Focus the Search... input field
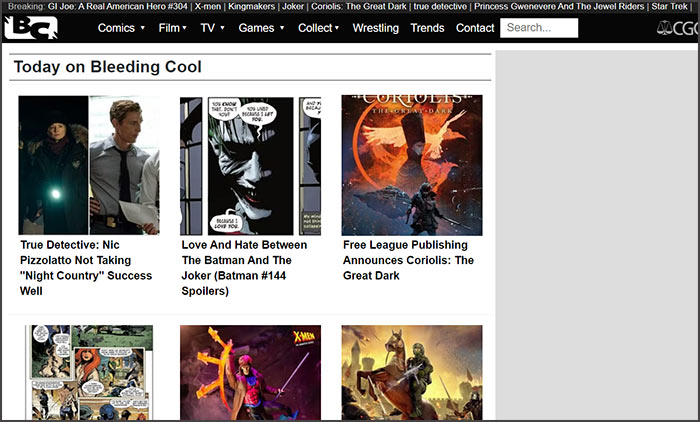This screenshot has width=700, height=422. 539,28
